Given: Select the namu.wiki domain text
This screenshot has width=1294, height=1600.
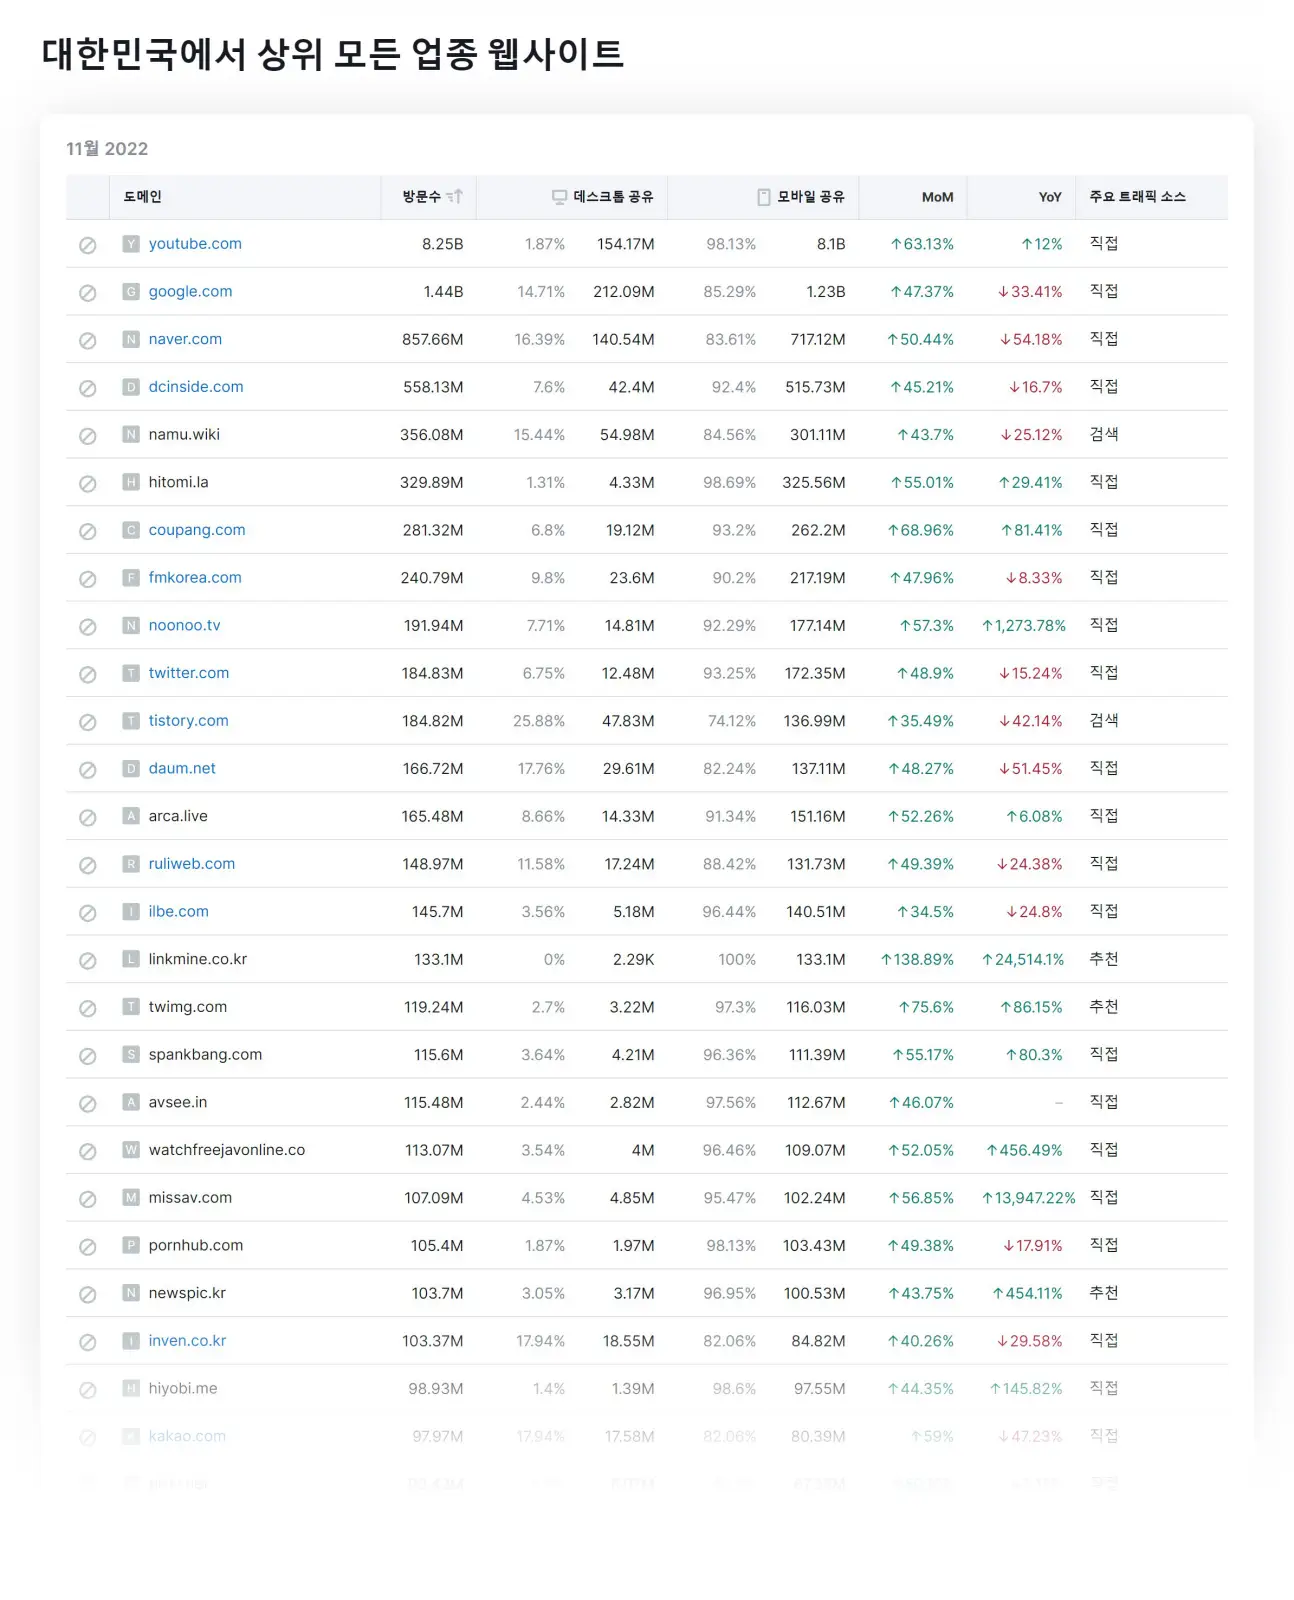Looking at the screenshot, I should [x=184, y=434].
